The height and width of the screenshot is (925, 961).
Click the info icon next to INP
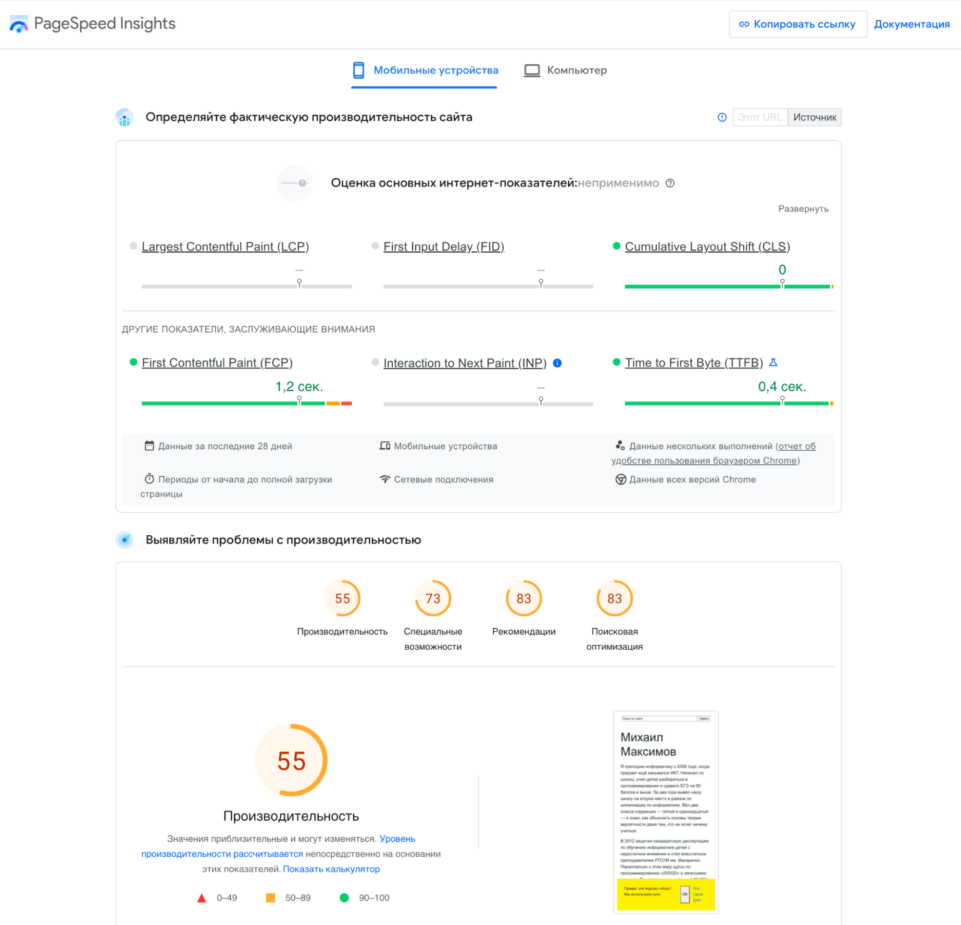pyautogui.click(x=557, y=363)
